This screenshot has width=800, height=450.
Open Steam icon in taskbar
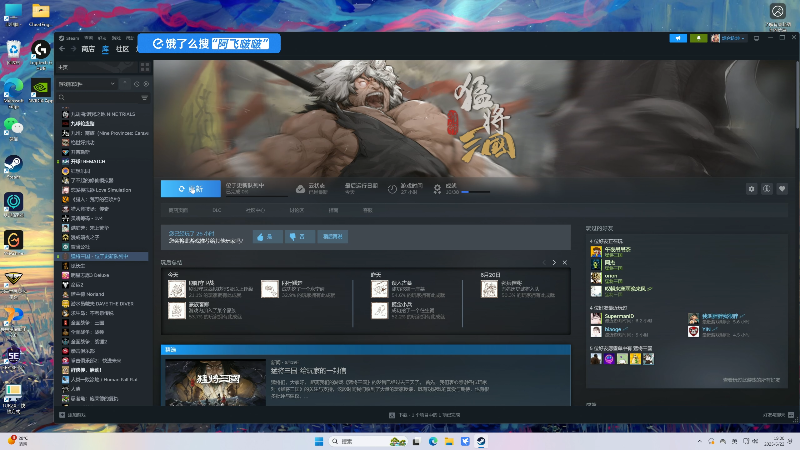(481, 441)
